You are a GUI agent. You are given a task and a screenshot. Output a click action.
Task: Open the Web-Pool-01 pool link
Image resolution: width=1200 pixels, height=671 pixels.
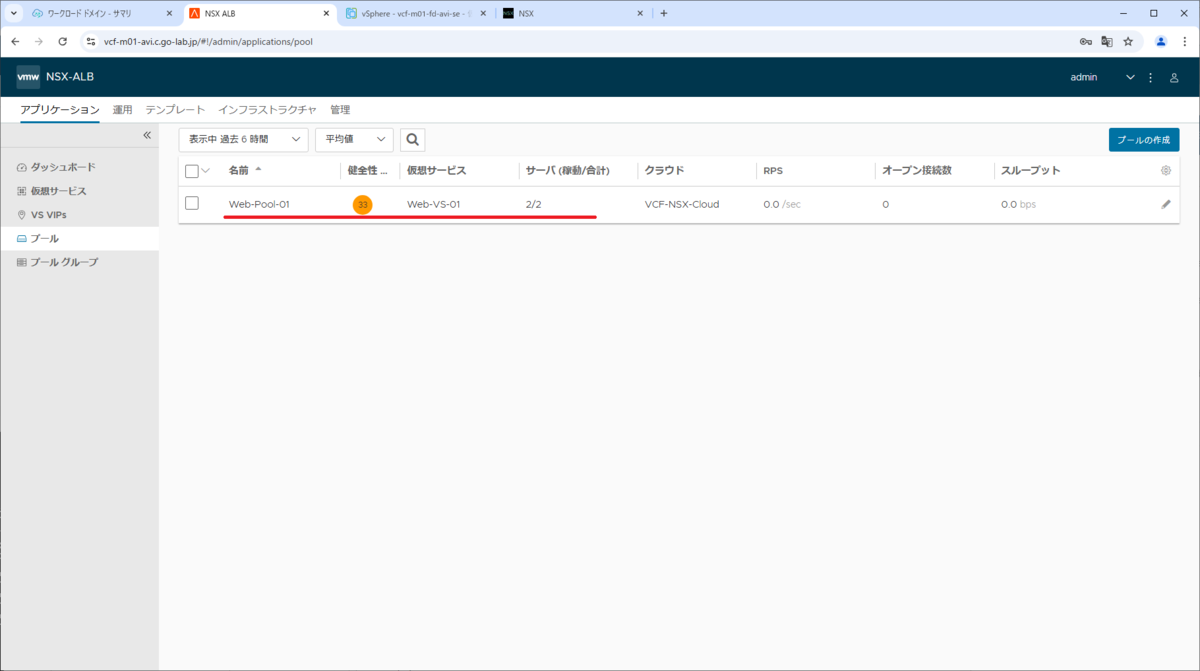(x=259, y=204)
